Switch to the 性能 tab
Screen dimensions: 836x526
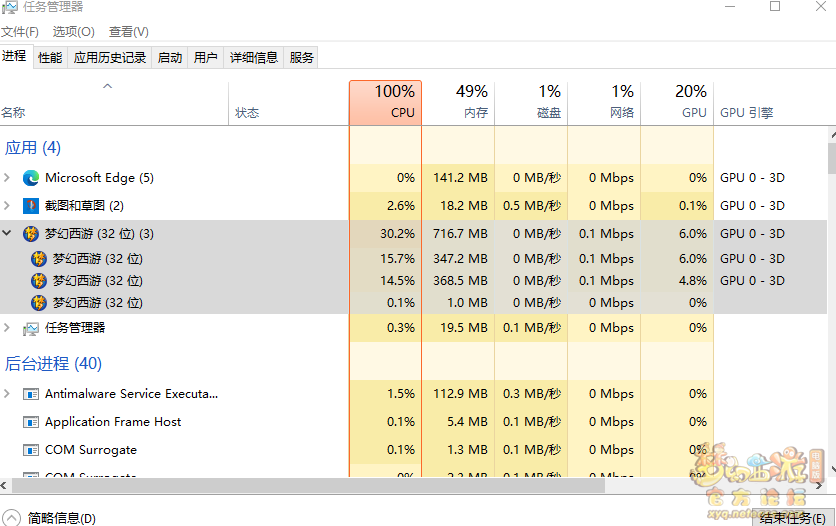click(x=50, y=58)
